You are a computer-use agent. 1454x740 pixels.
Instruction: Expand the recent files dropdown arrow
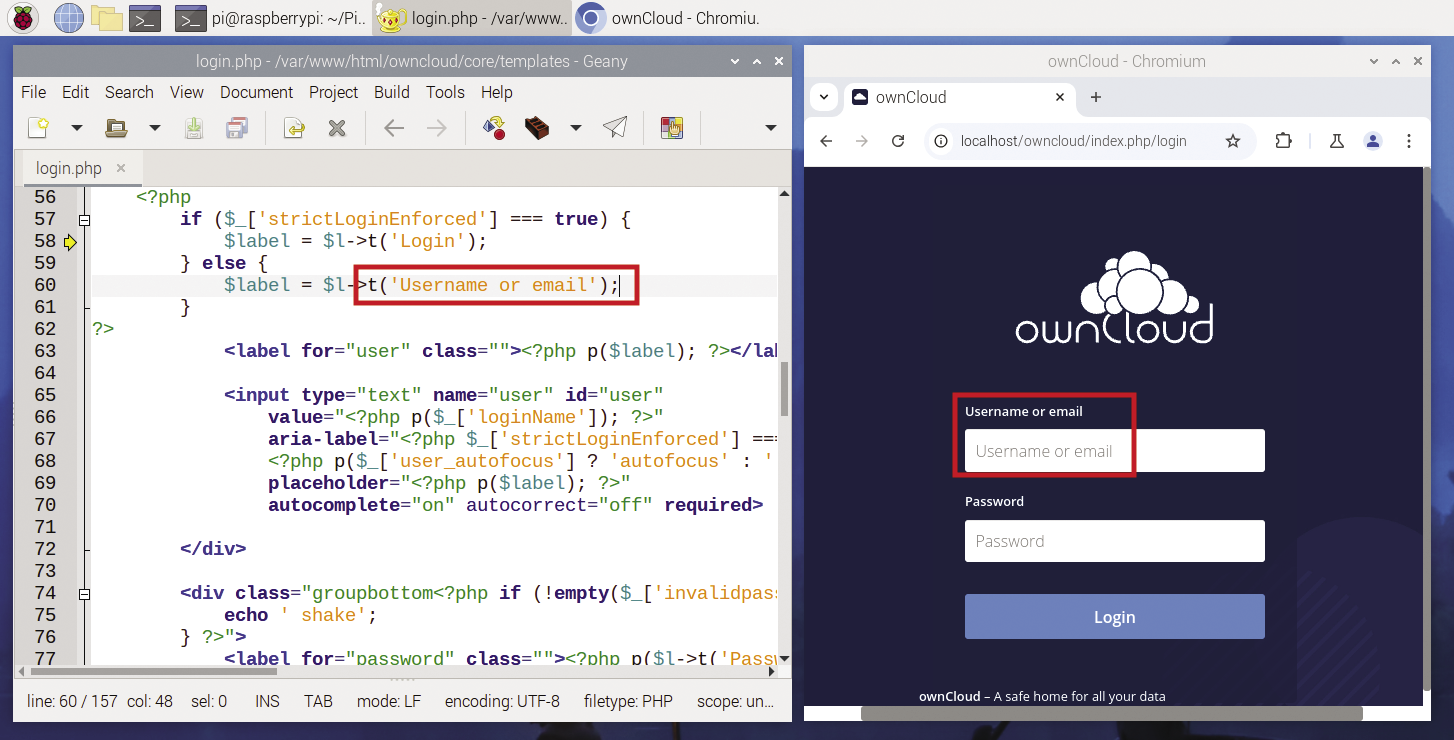[x=154, y=128]
